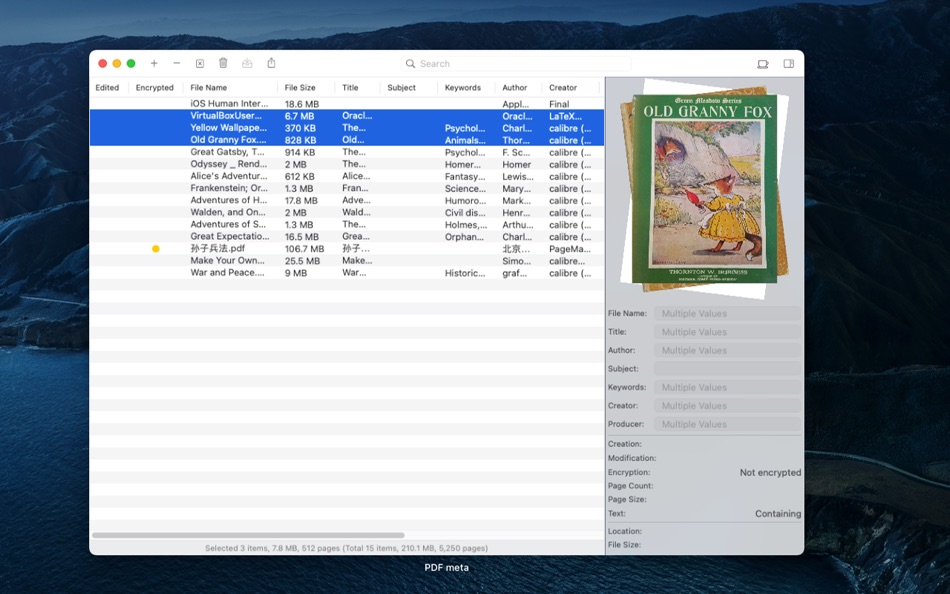The height and width of the screenshot is (594, 950).
Task: Click the 18.6 MB file size cell
Action: tap(301, 104)
